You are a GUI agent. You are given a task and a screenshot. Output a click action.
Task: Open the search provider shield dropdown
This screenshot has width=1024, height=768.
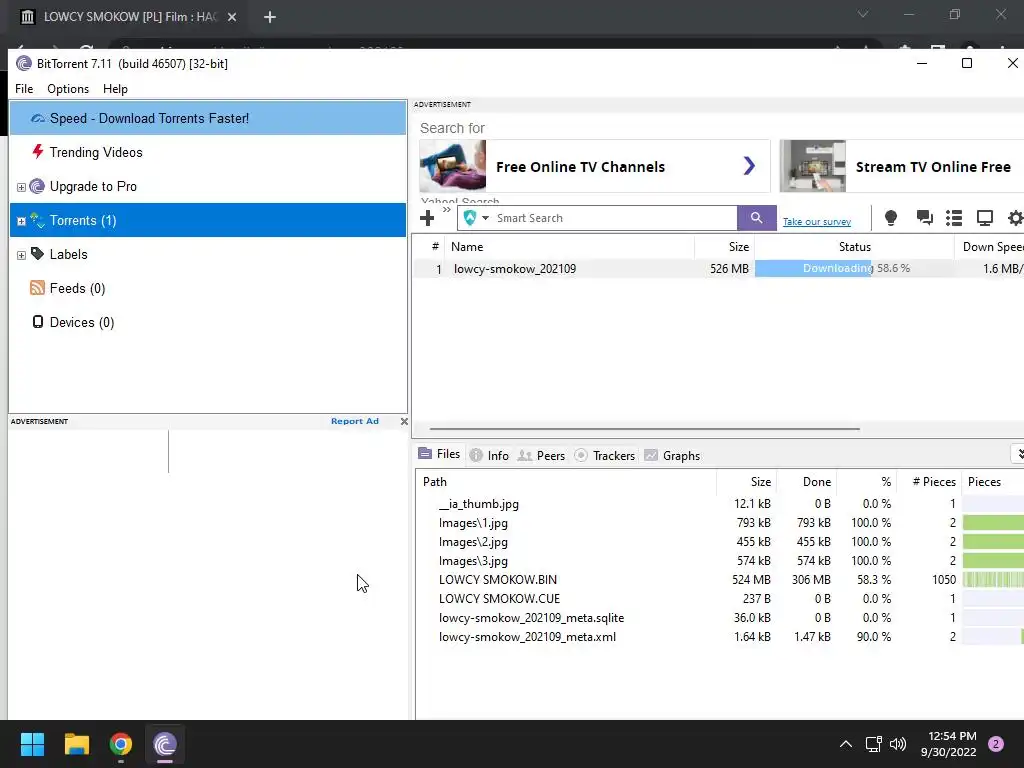[475, 218]
